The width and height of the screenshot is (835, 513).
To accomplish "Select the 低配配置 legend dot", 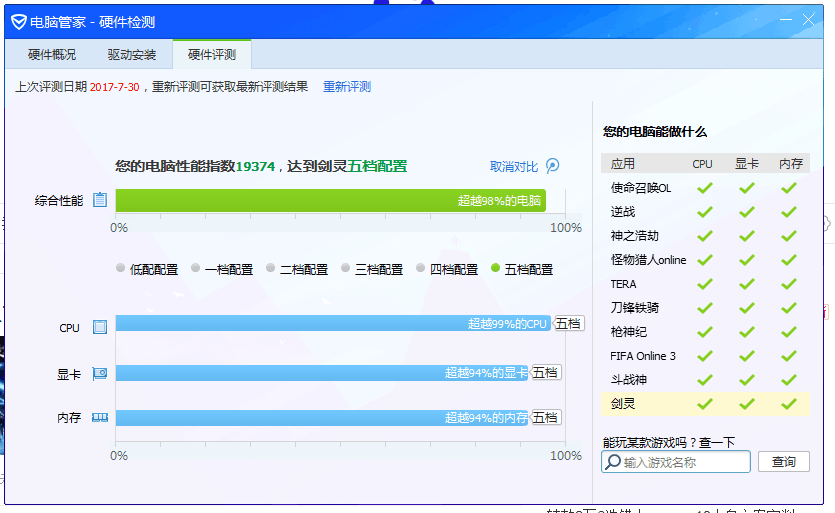I will click(120, 268).
